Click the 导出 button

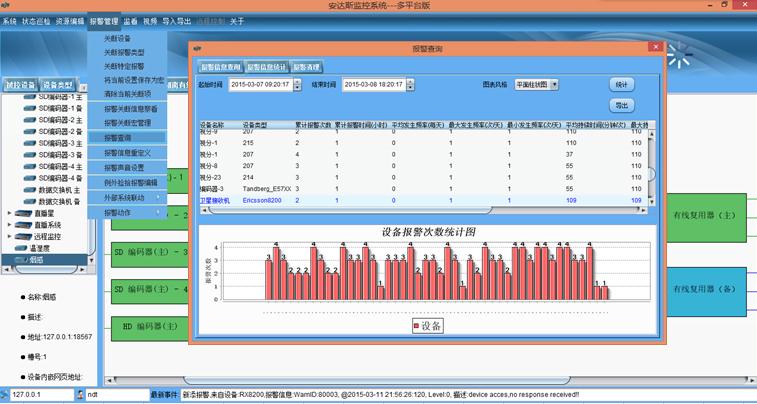[621, 105]
